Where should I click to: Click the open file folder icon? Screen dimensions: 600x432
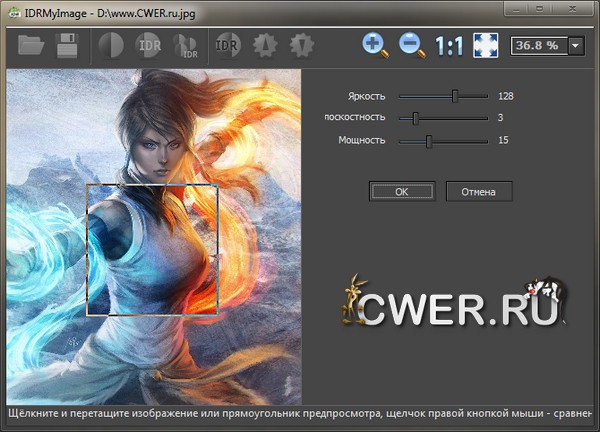(x=32, y=45)
